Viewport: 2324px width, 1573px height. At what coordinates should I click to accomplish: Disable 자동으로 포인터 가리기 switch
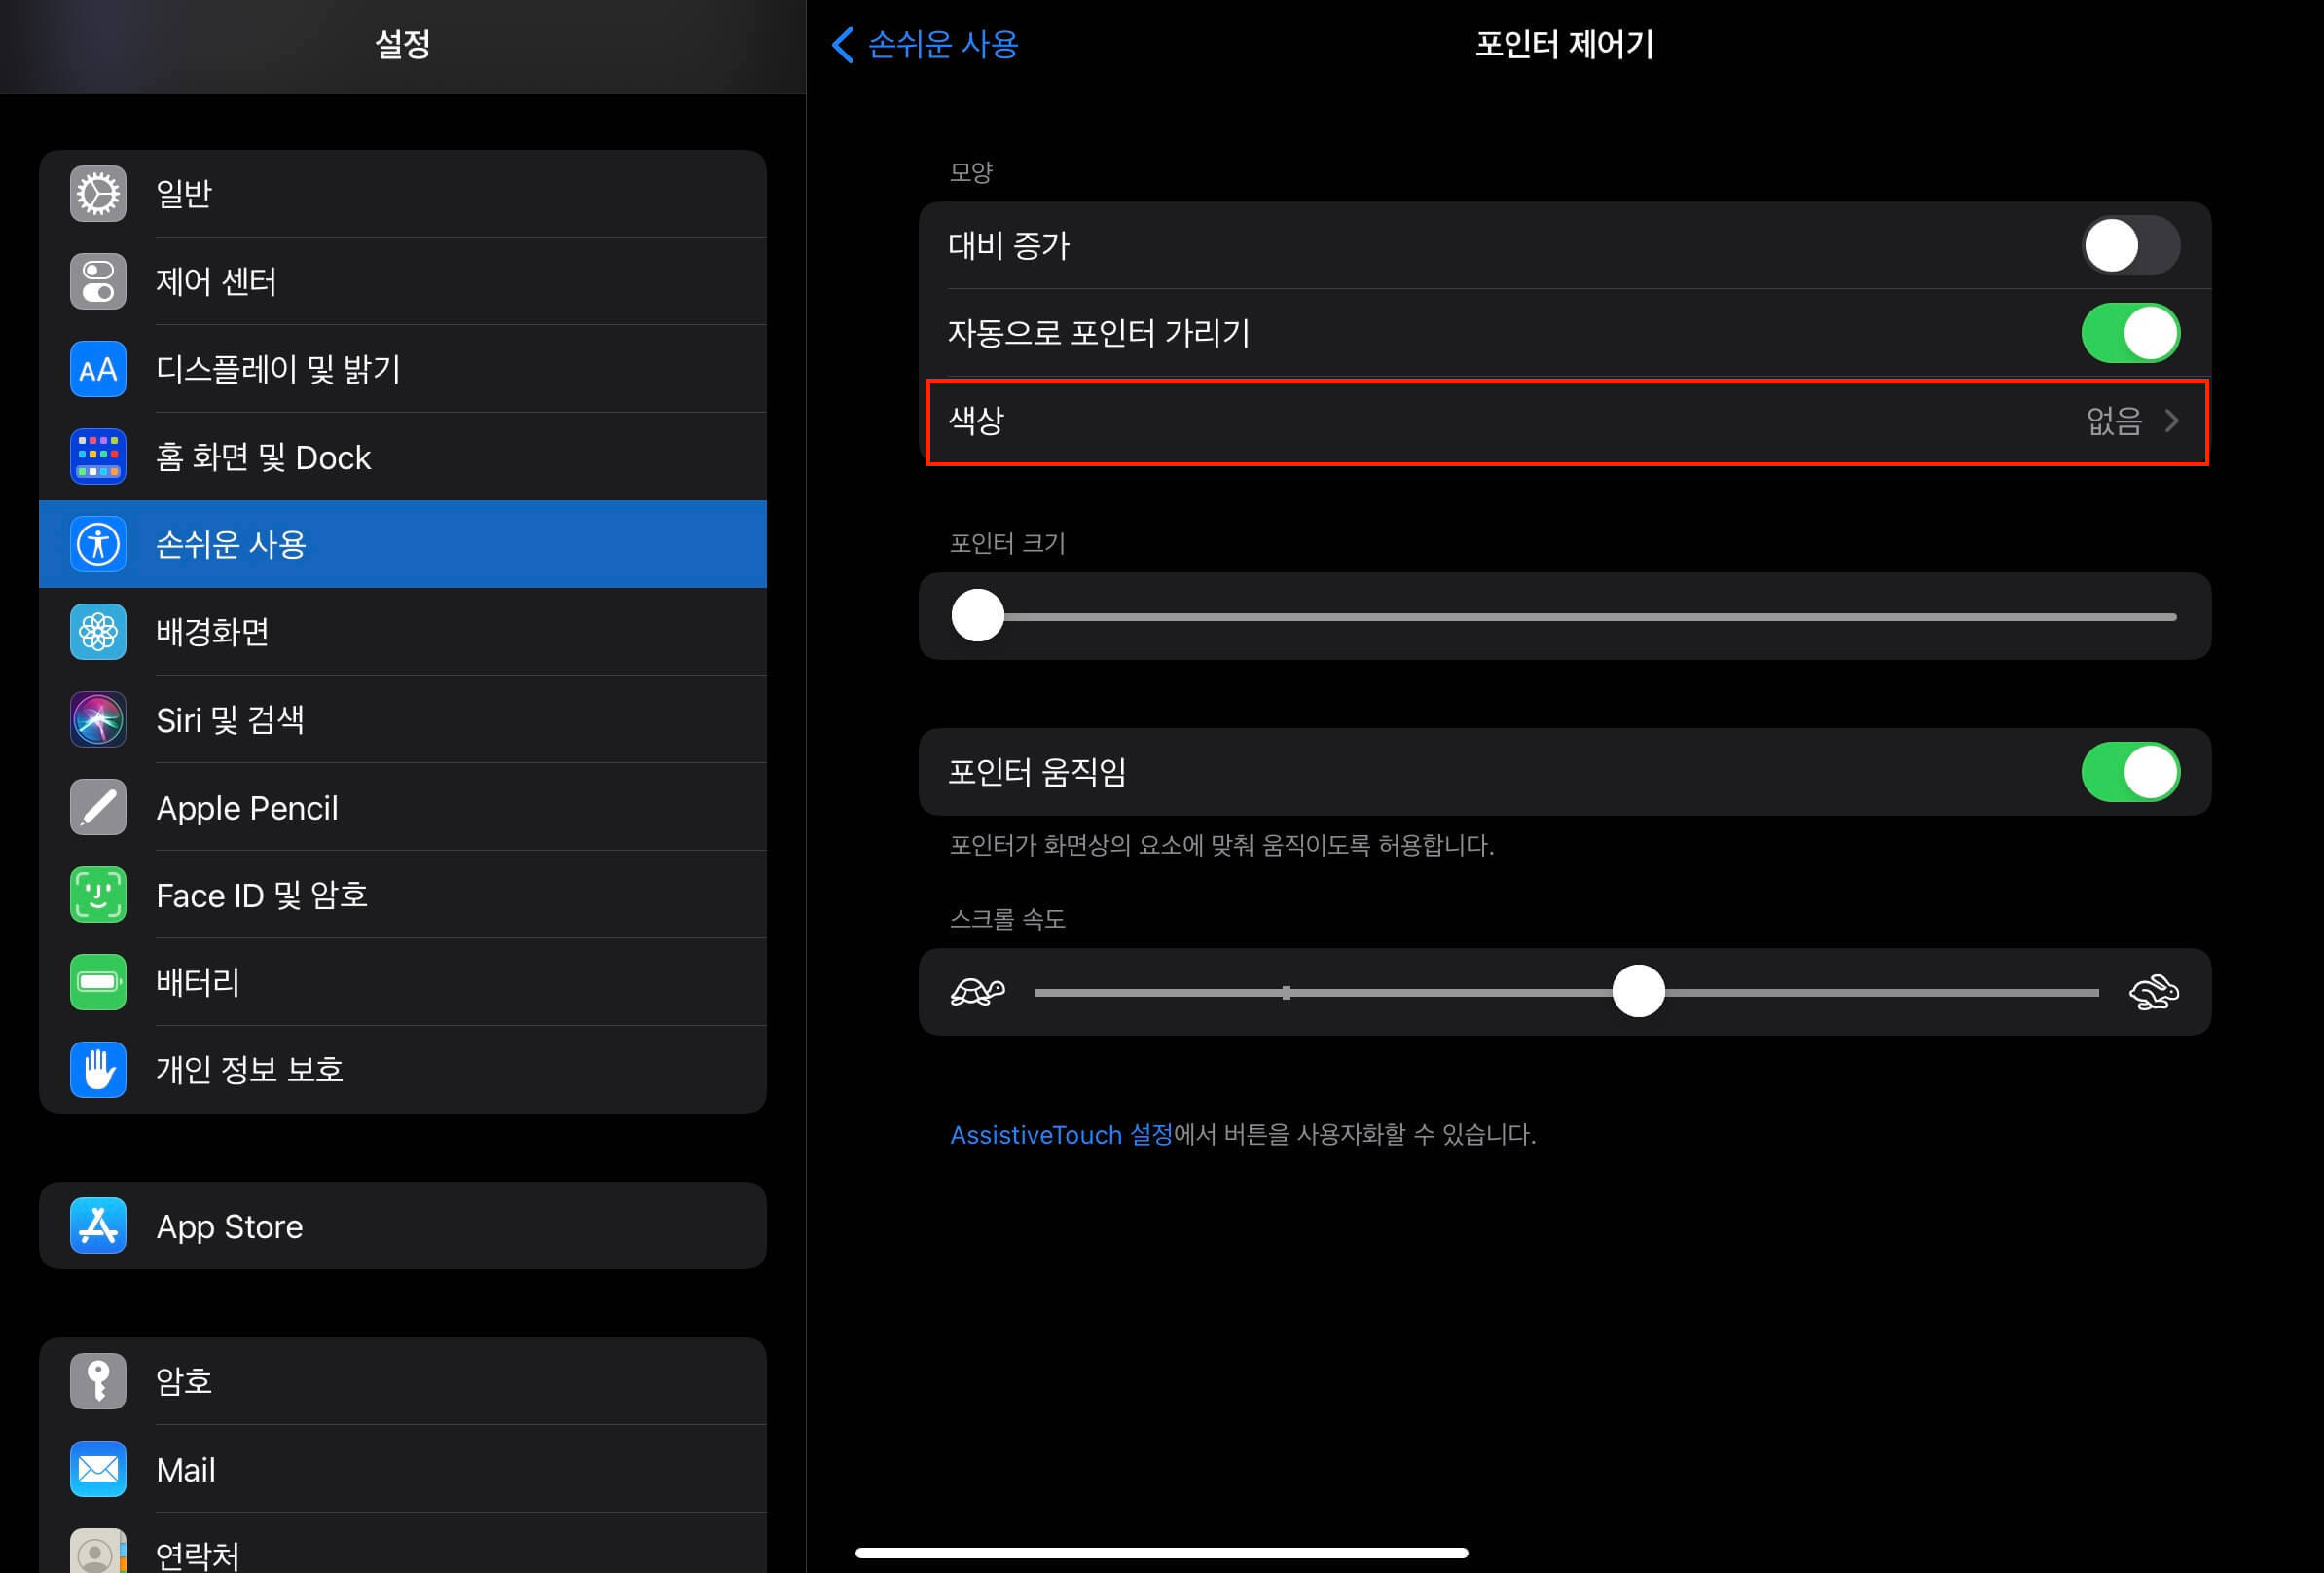[2130, 333]
